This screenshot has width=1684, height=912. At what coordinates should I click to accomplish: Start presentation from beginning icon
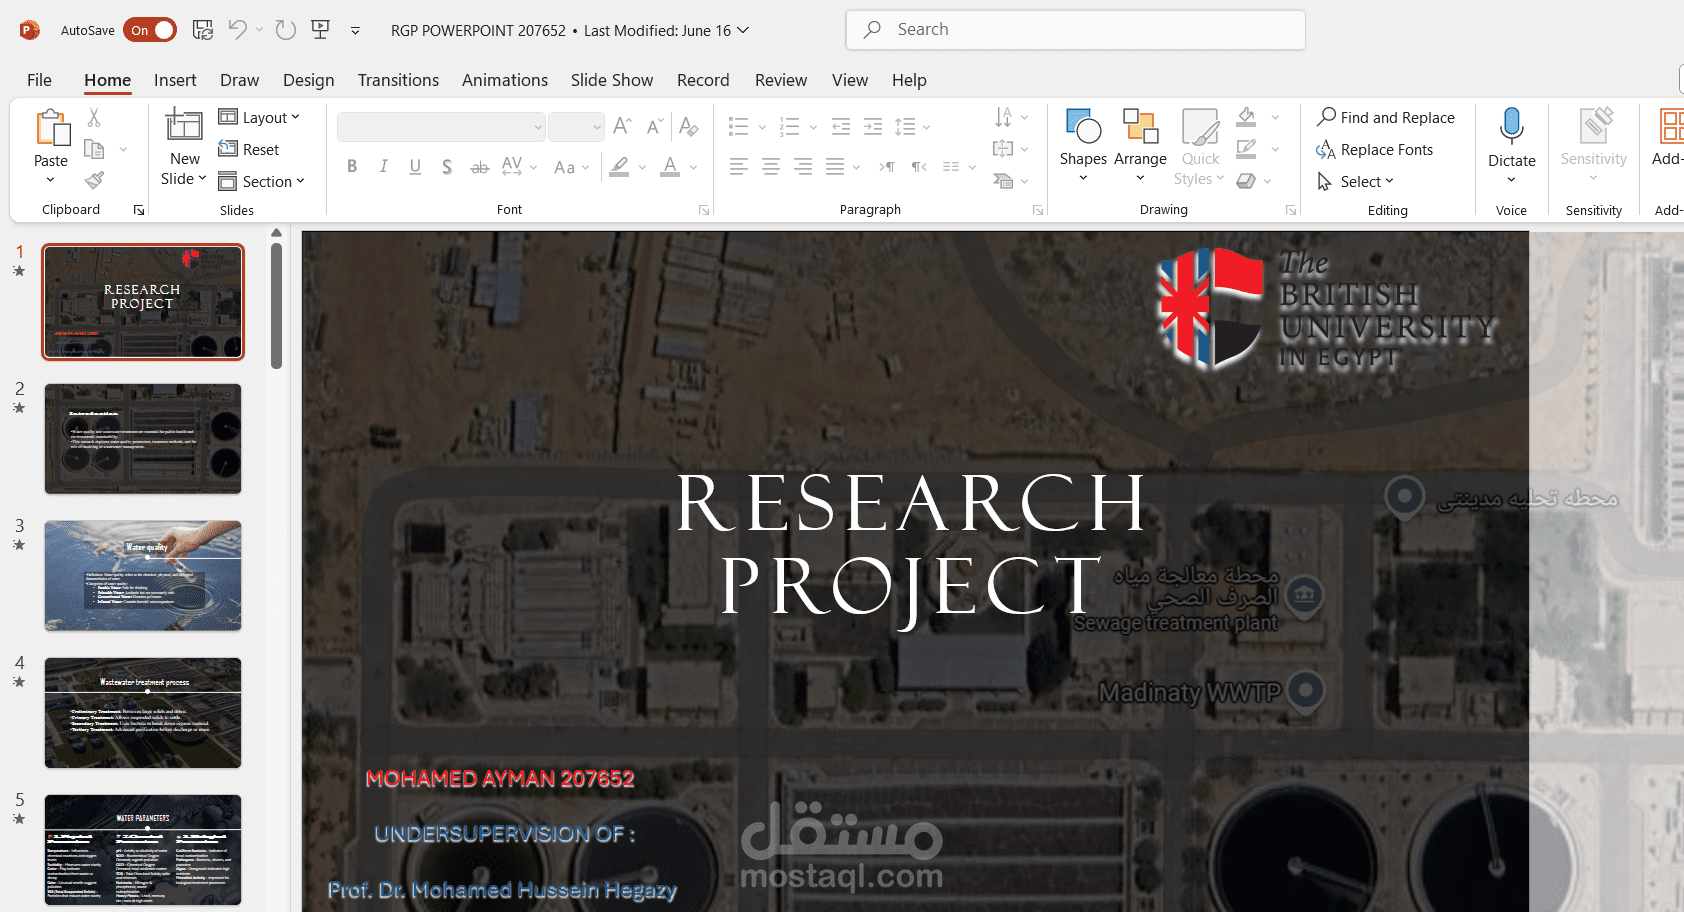(x=321, y=30)
